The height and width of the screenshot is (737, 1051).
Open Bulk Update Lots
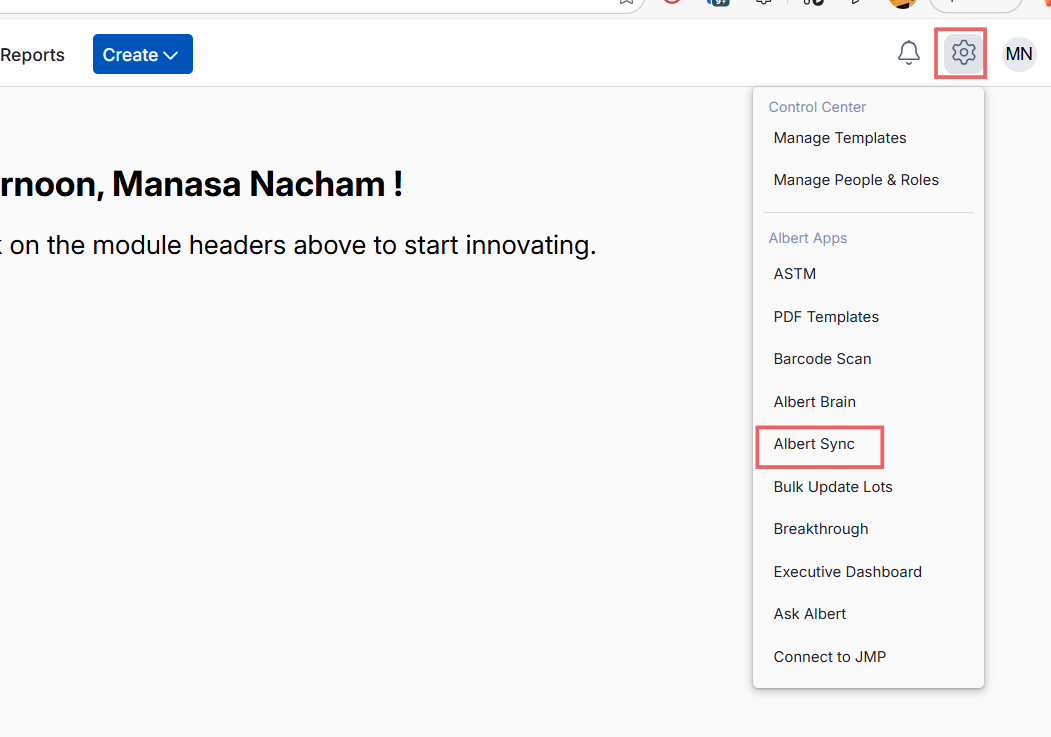tap(833, 487)
